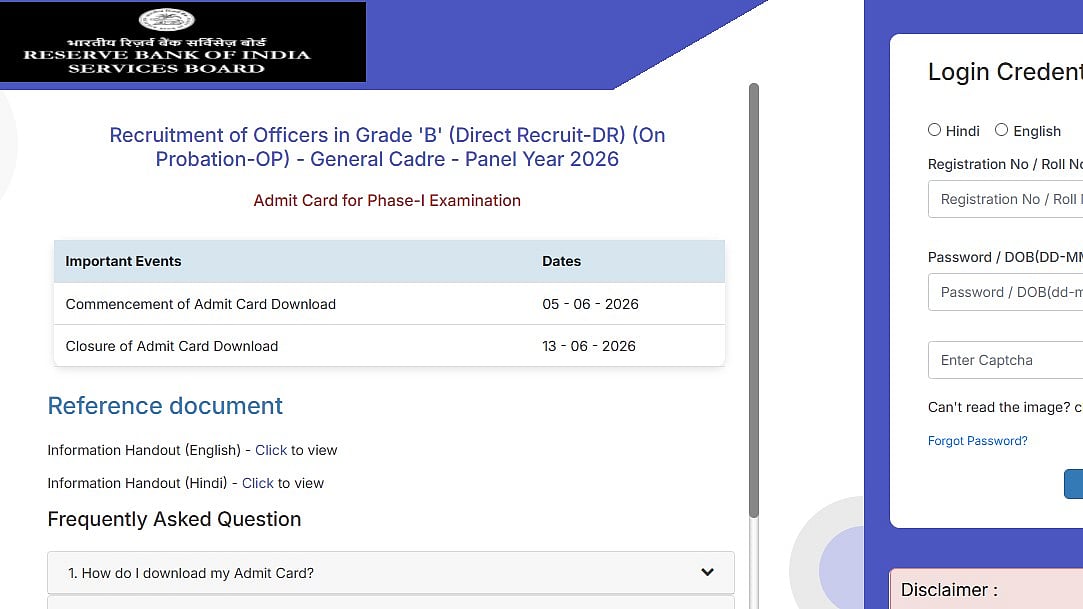Click 'Commencement of Admit Card Download' row text
Viewport: 1083px width, 609px height.
(x=200, y=304)
